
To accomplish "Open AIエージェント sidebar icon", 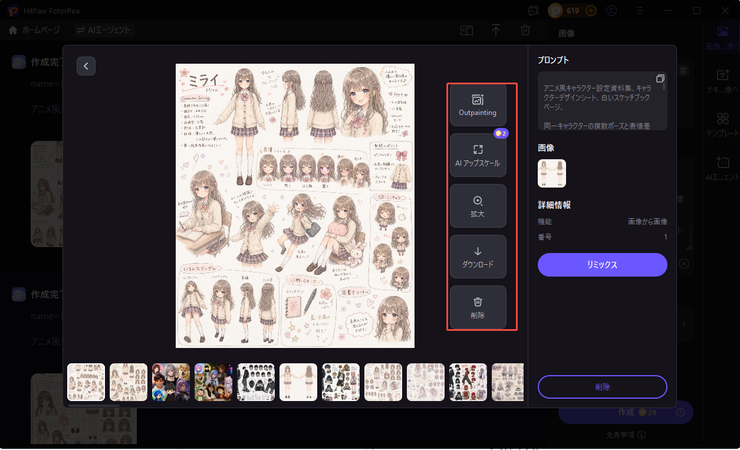I will [x=723, y=168].
